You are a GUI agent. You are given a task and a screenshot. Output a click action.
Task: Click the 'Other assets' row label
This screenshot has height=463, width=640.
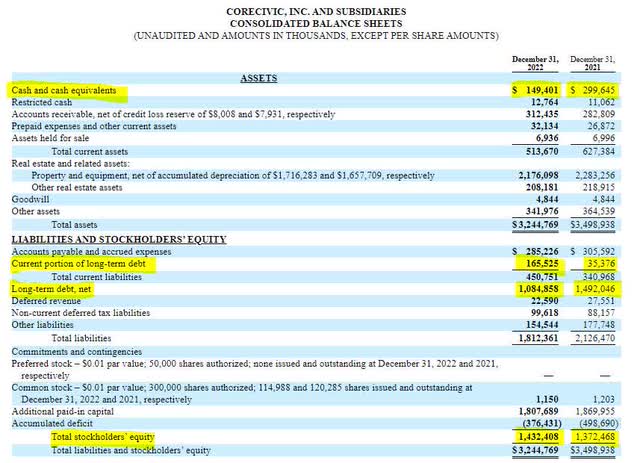36,211
